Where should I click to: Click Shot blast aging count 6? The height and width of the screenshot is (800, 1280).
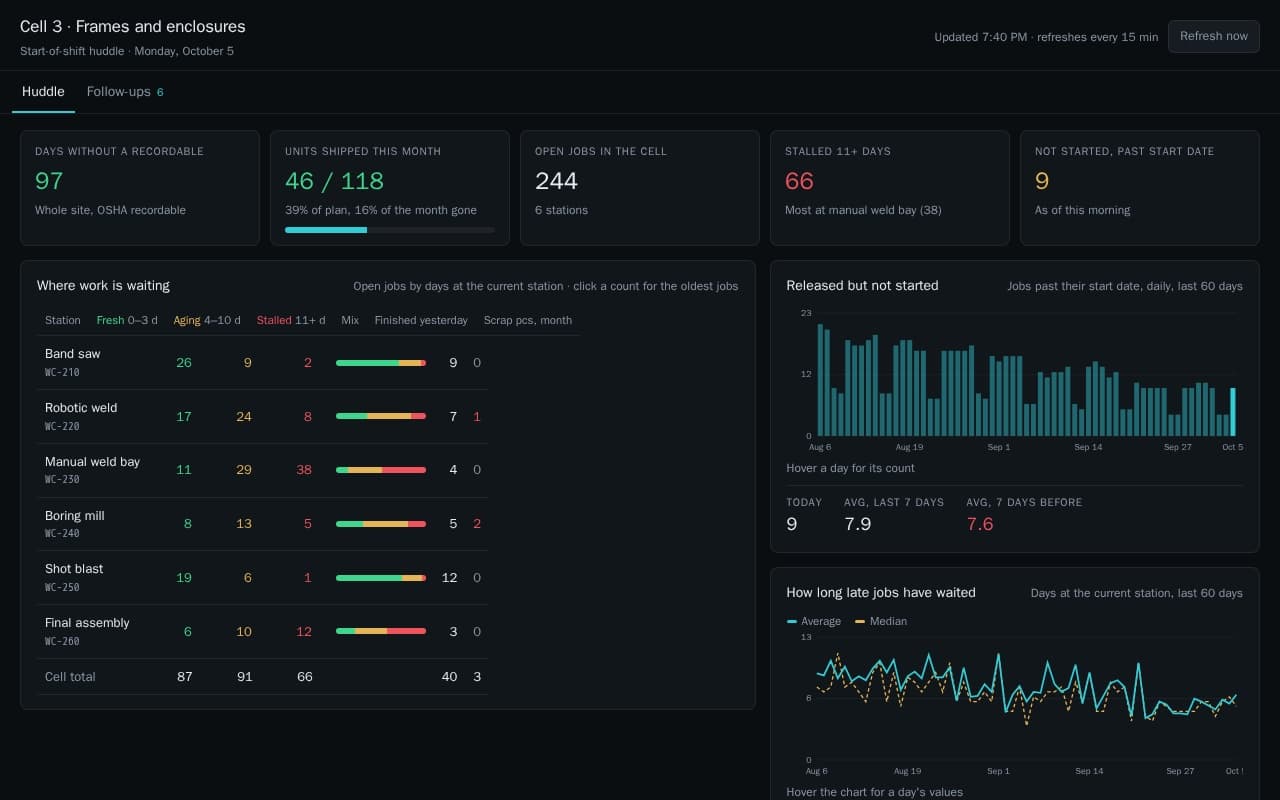247,577
